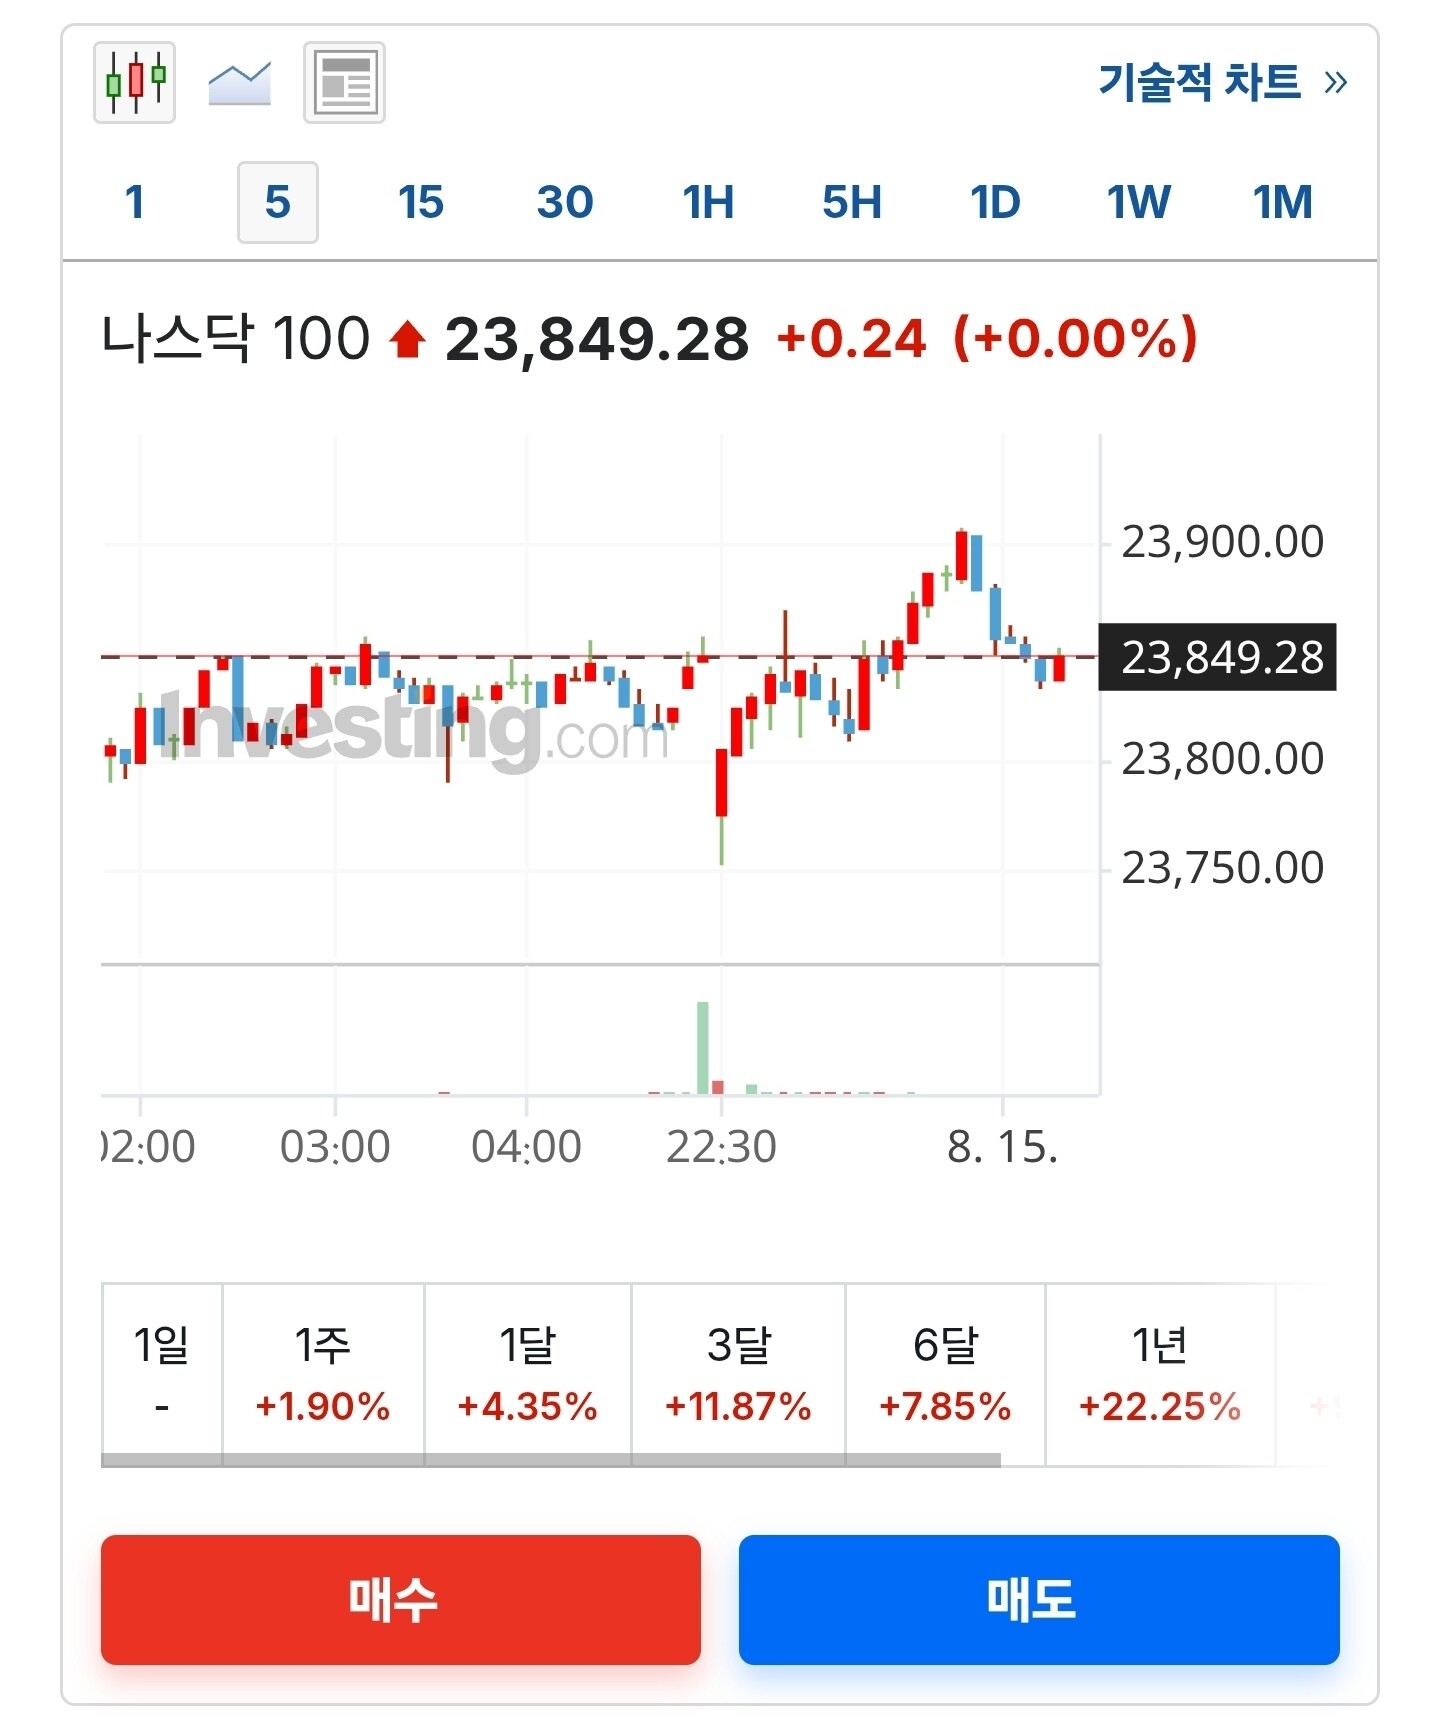Screen dimensions: 1440x1726
Task: Set chart interval to 5H
Action: tap(852, 202)
